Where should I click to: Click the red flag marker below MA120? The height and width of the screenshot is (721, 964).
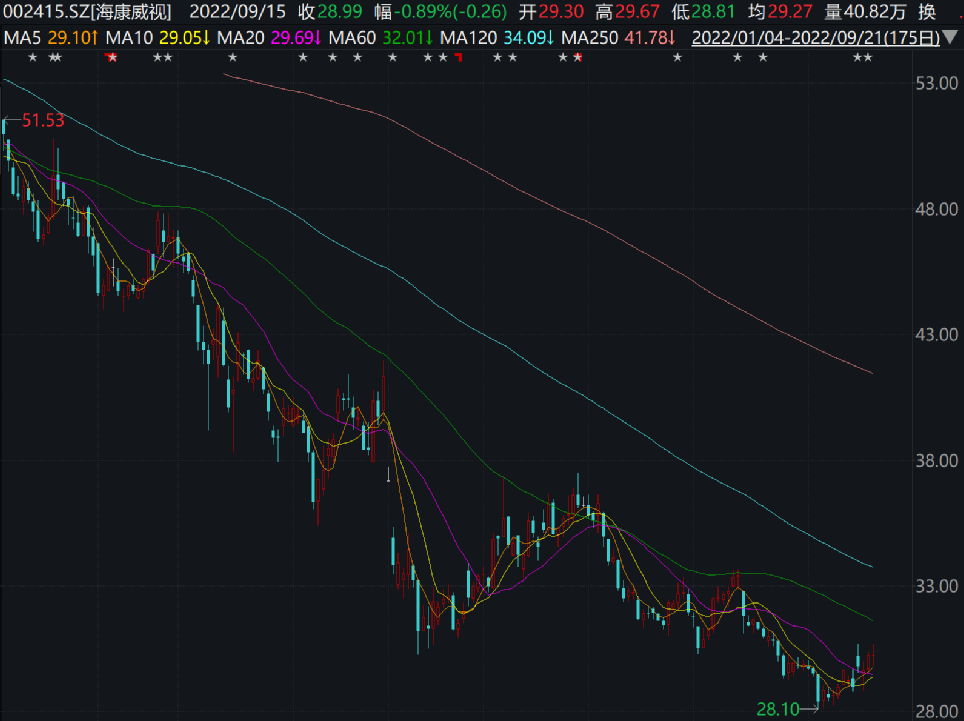click(x=458, y=57)
